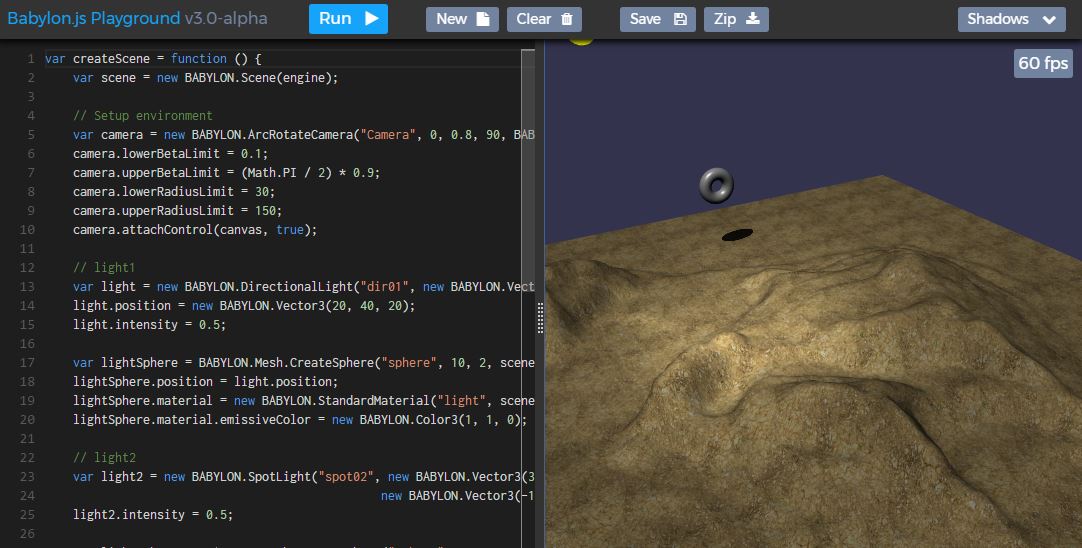Click the download arrow icon in Zip

(x=753, y=19)
